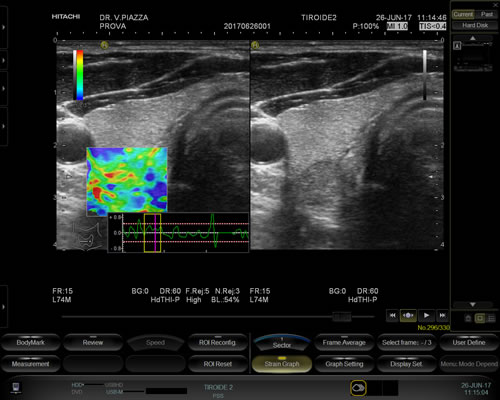Play the cine loop

426,315
